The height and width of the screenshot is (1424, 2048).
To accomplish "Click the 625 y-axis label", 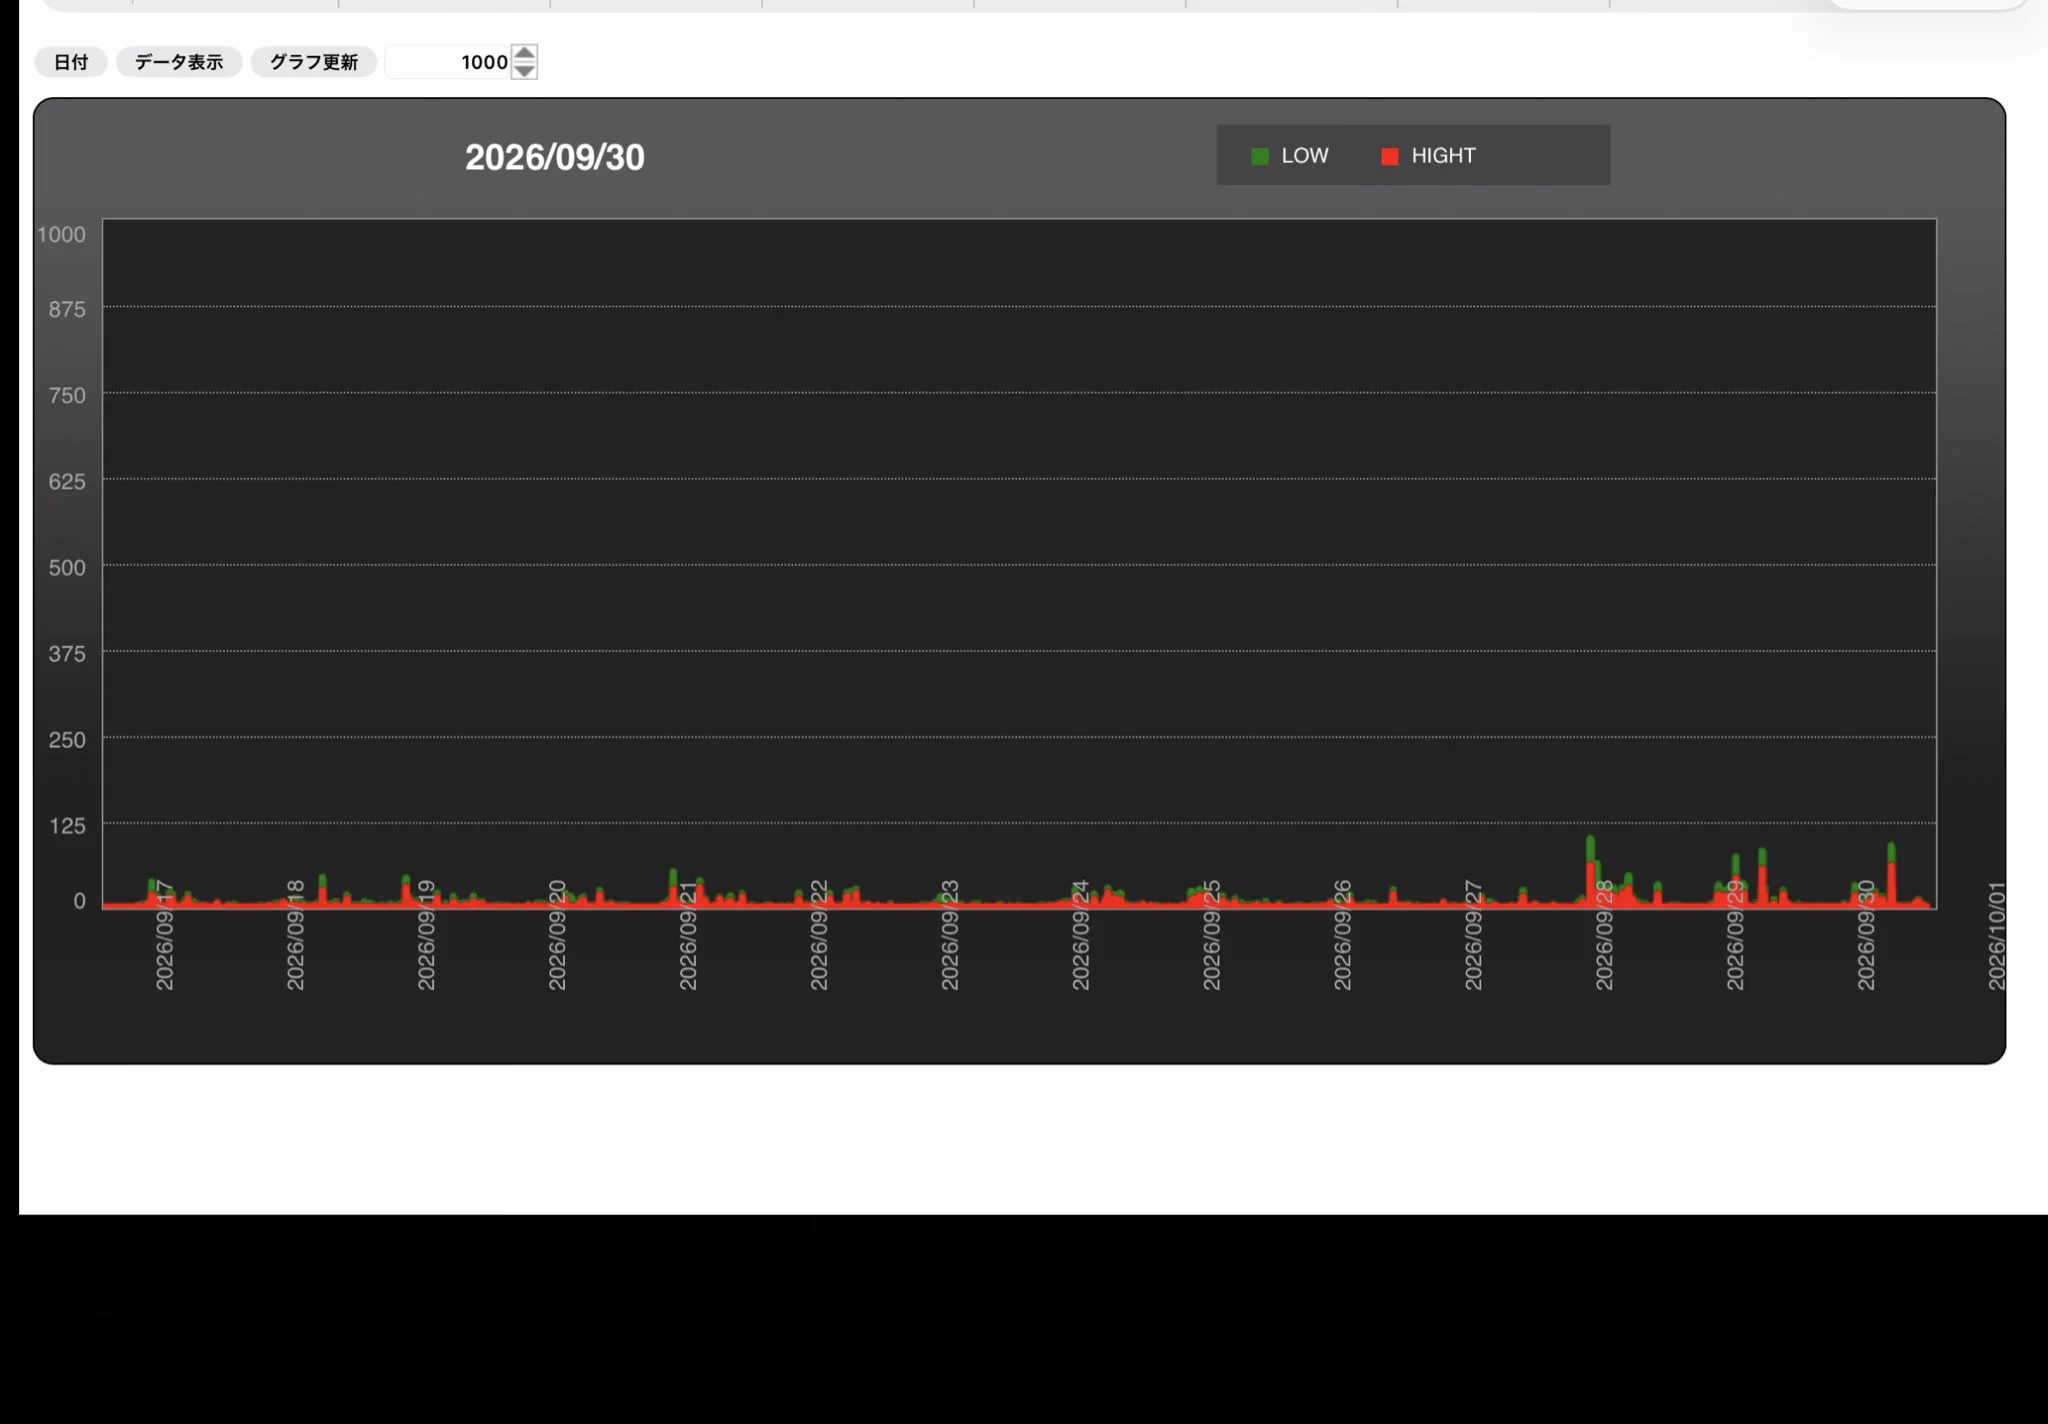I will point(67,481).
